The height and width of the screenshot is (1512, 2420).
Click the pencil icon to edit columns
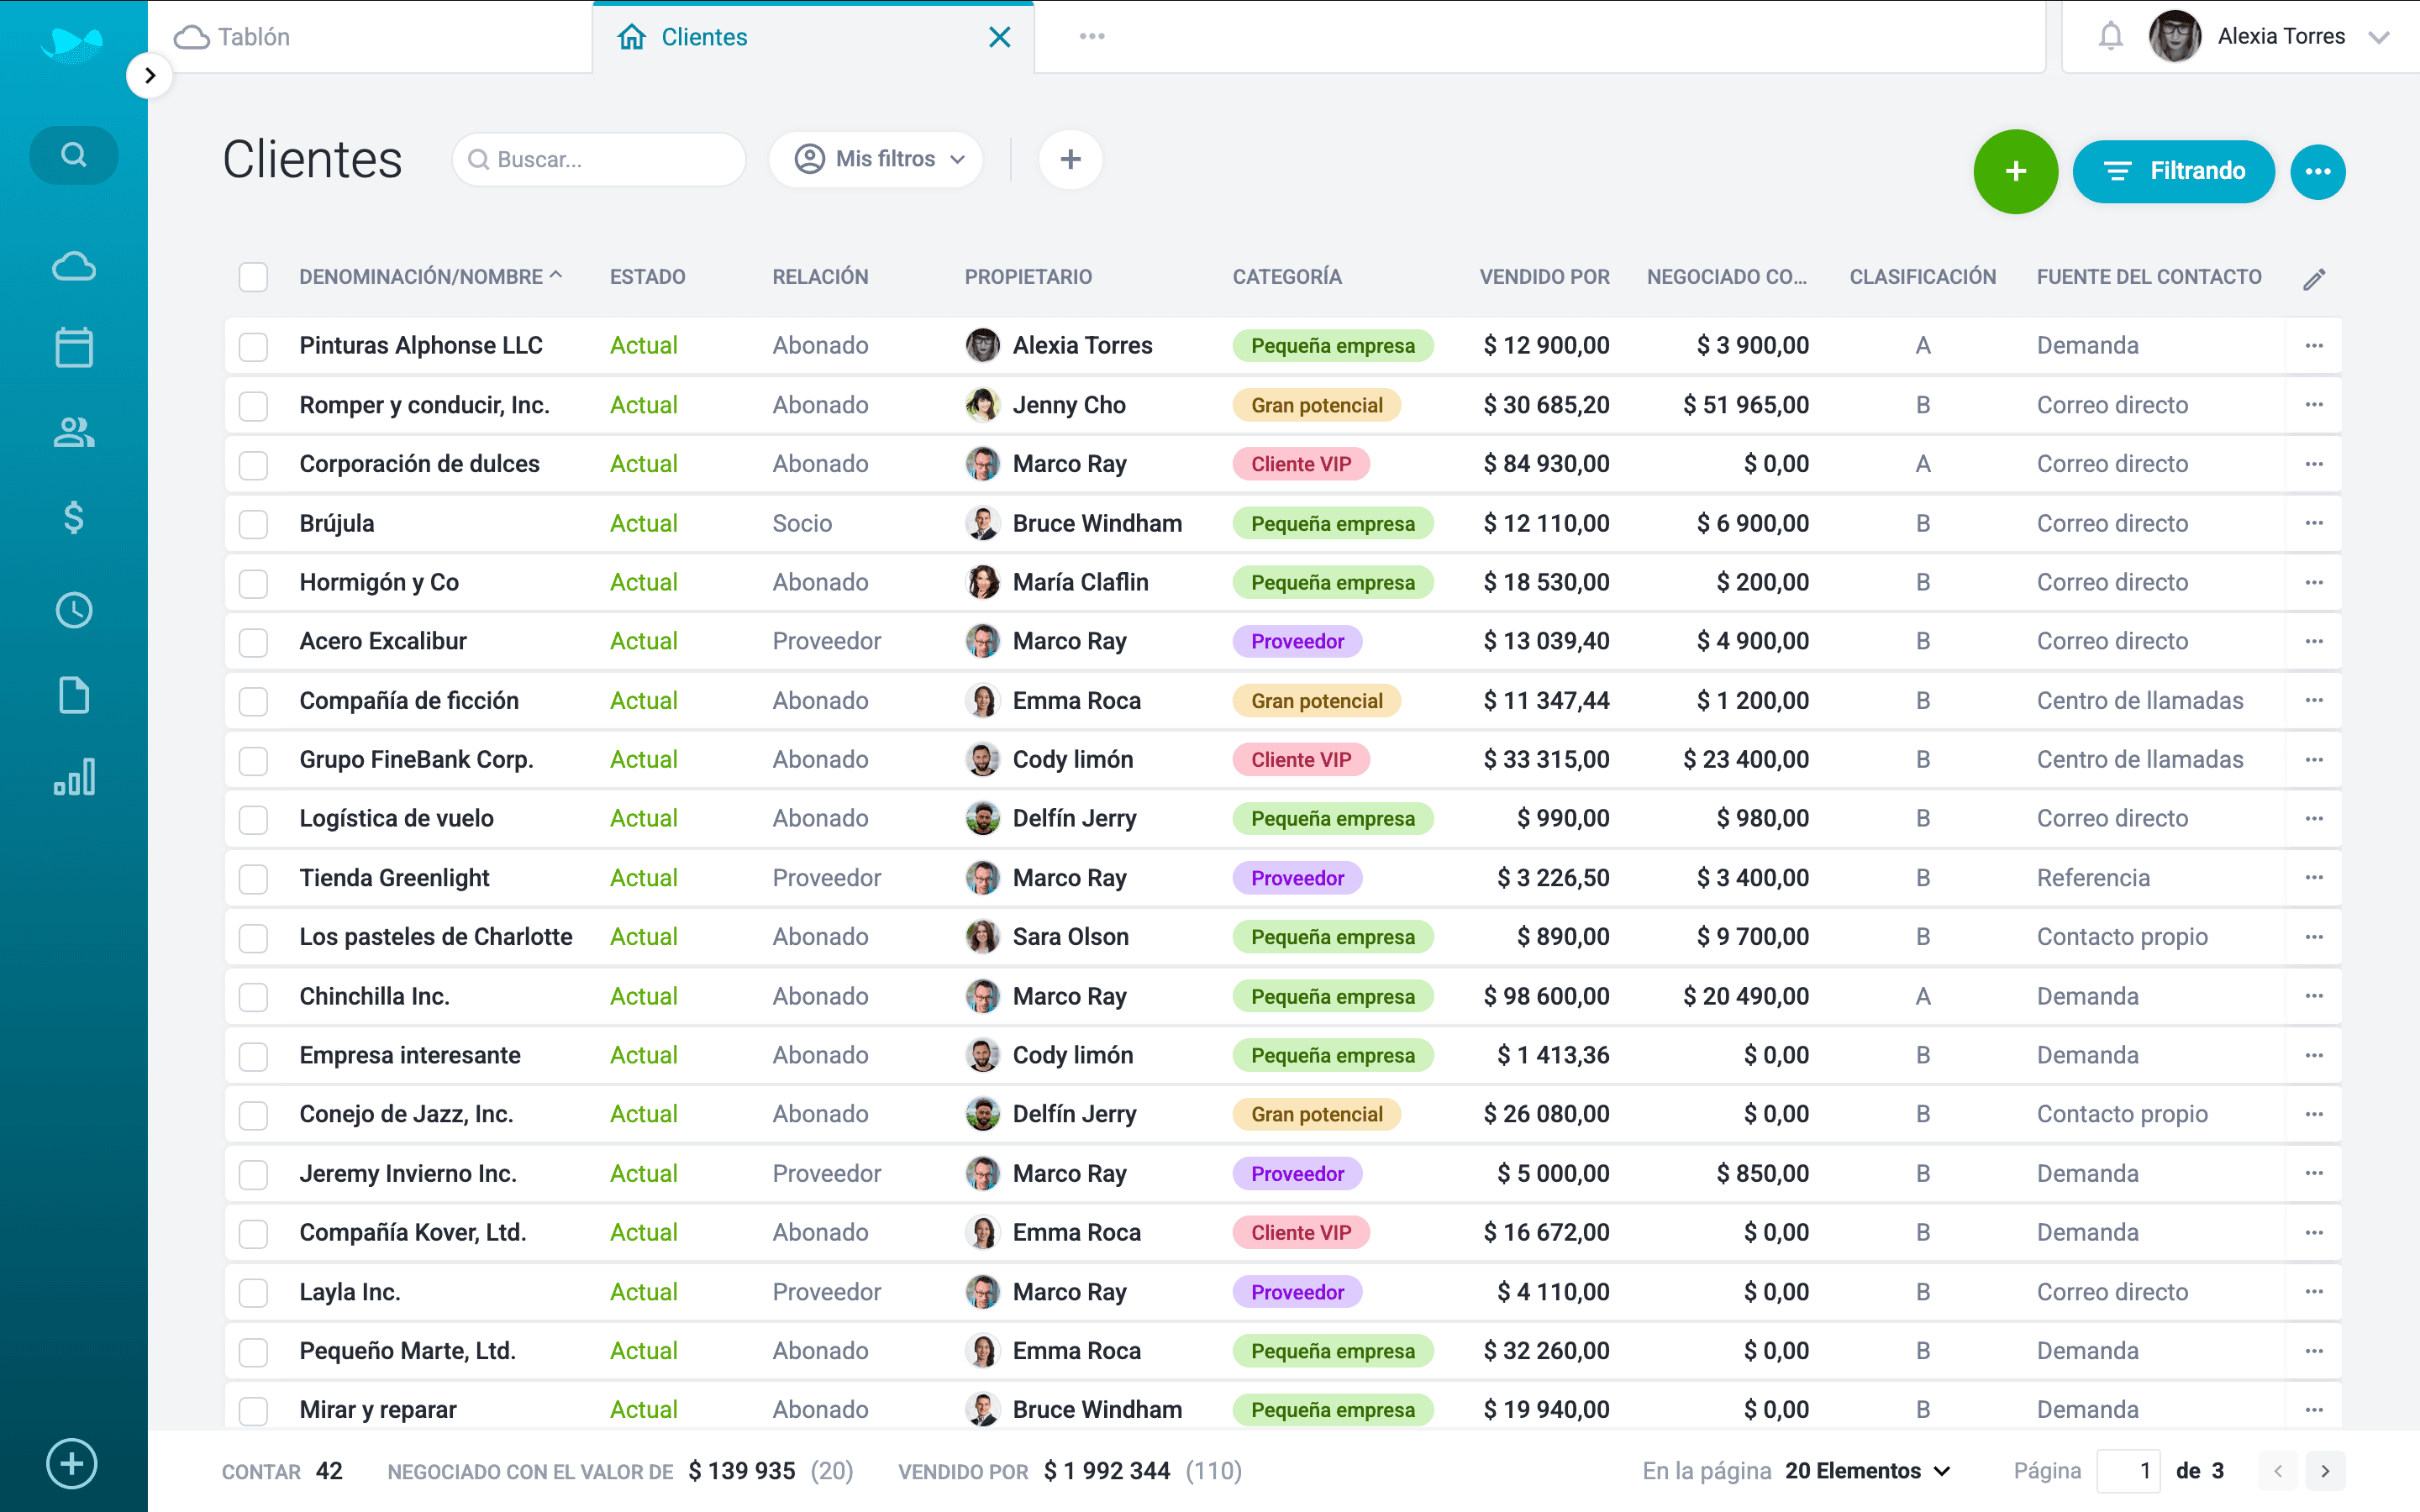2314,279
